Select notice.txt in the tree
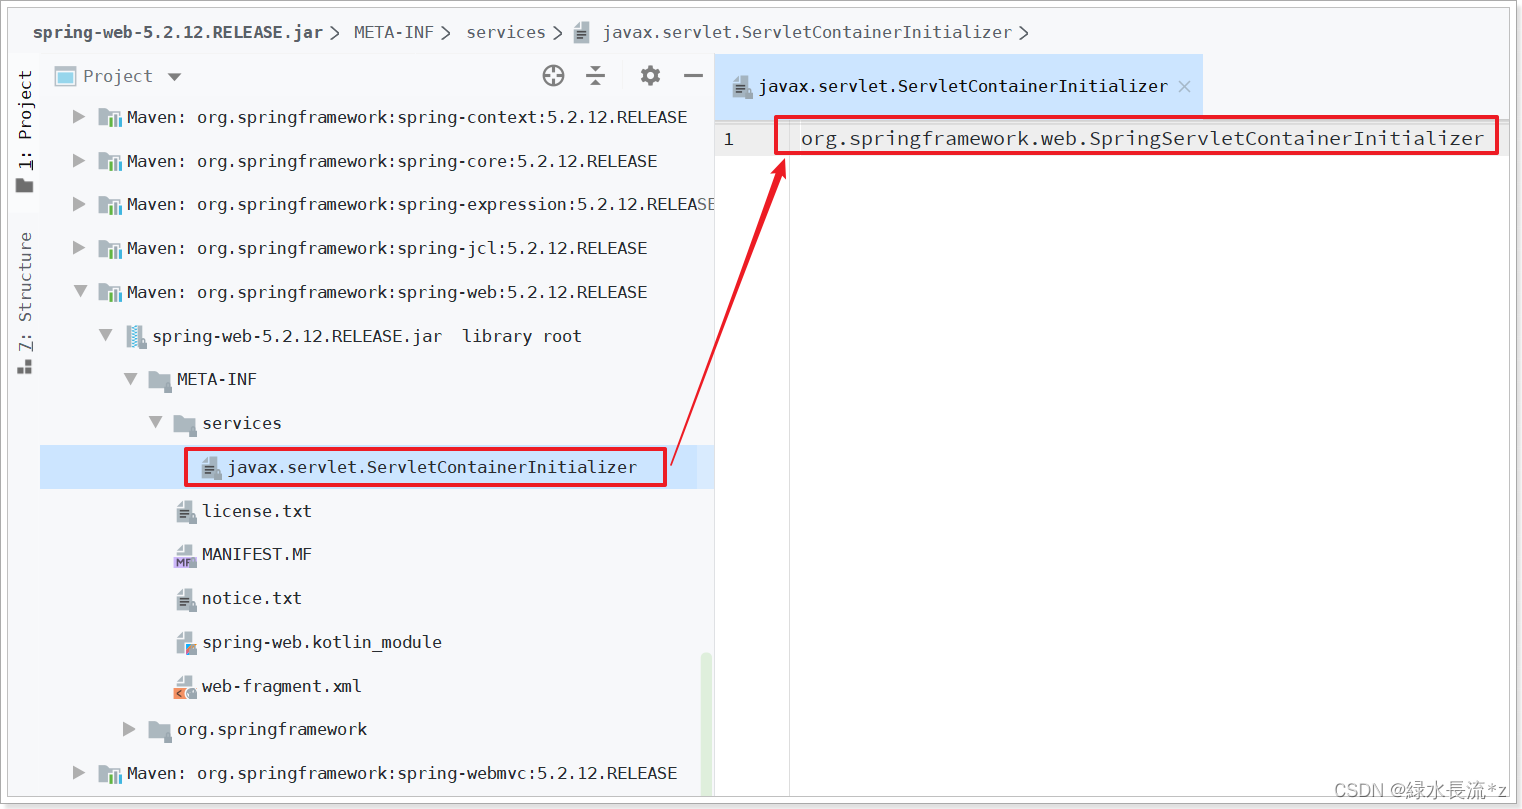 [x=252, y=598]
